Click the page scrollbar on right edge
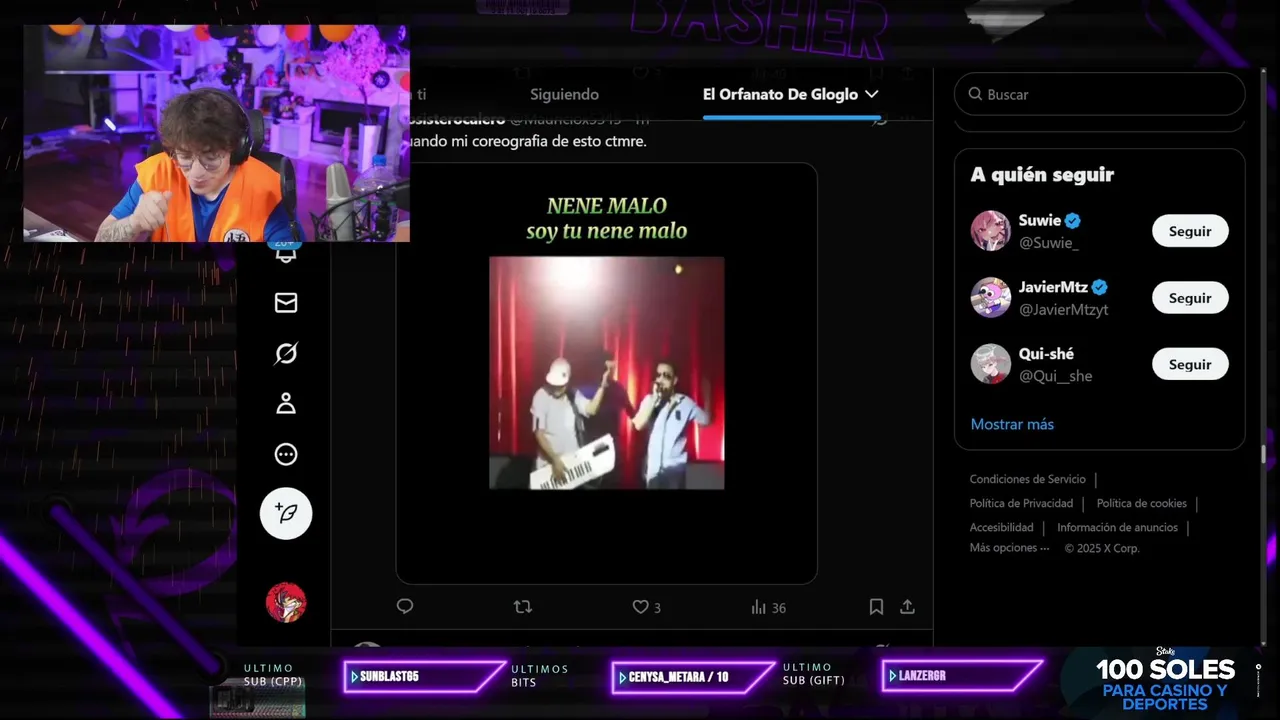Image resolution: width=1280 pixels, height=720 pixels. click(1264, 455)
